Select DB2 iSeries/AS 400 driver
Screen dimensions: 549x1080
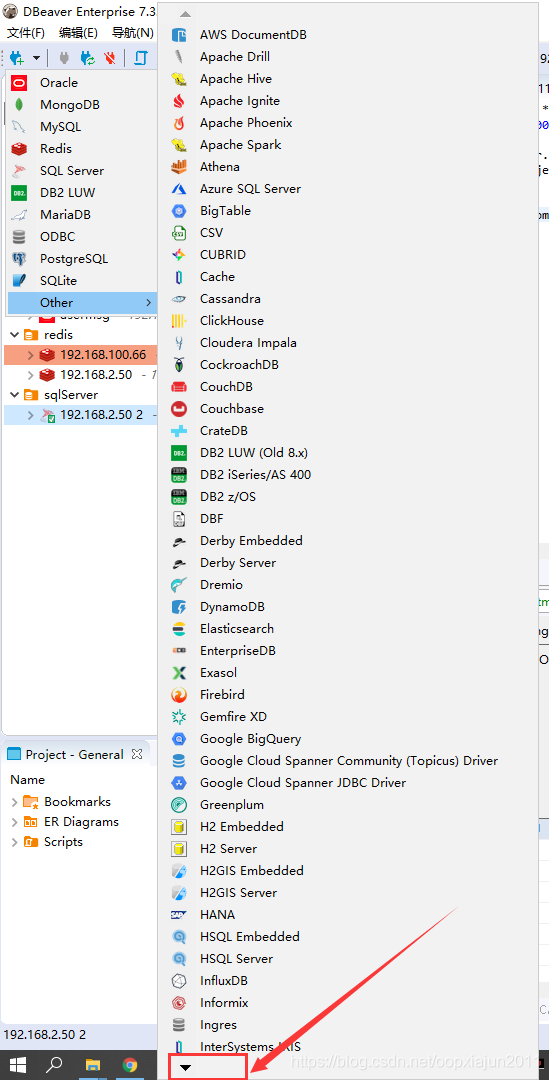coord(349,475)
